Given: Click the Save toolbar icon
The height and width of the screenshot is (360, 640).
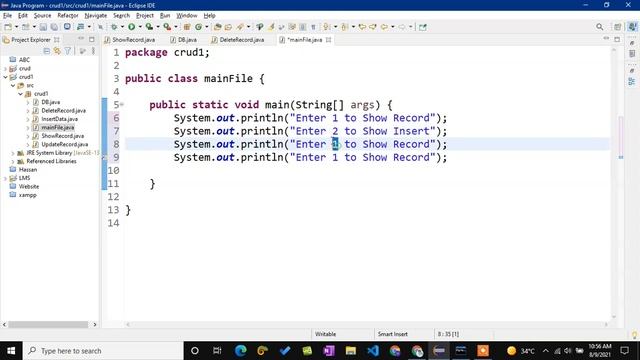Looking at the screenshot, I should coord(43,27).
